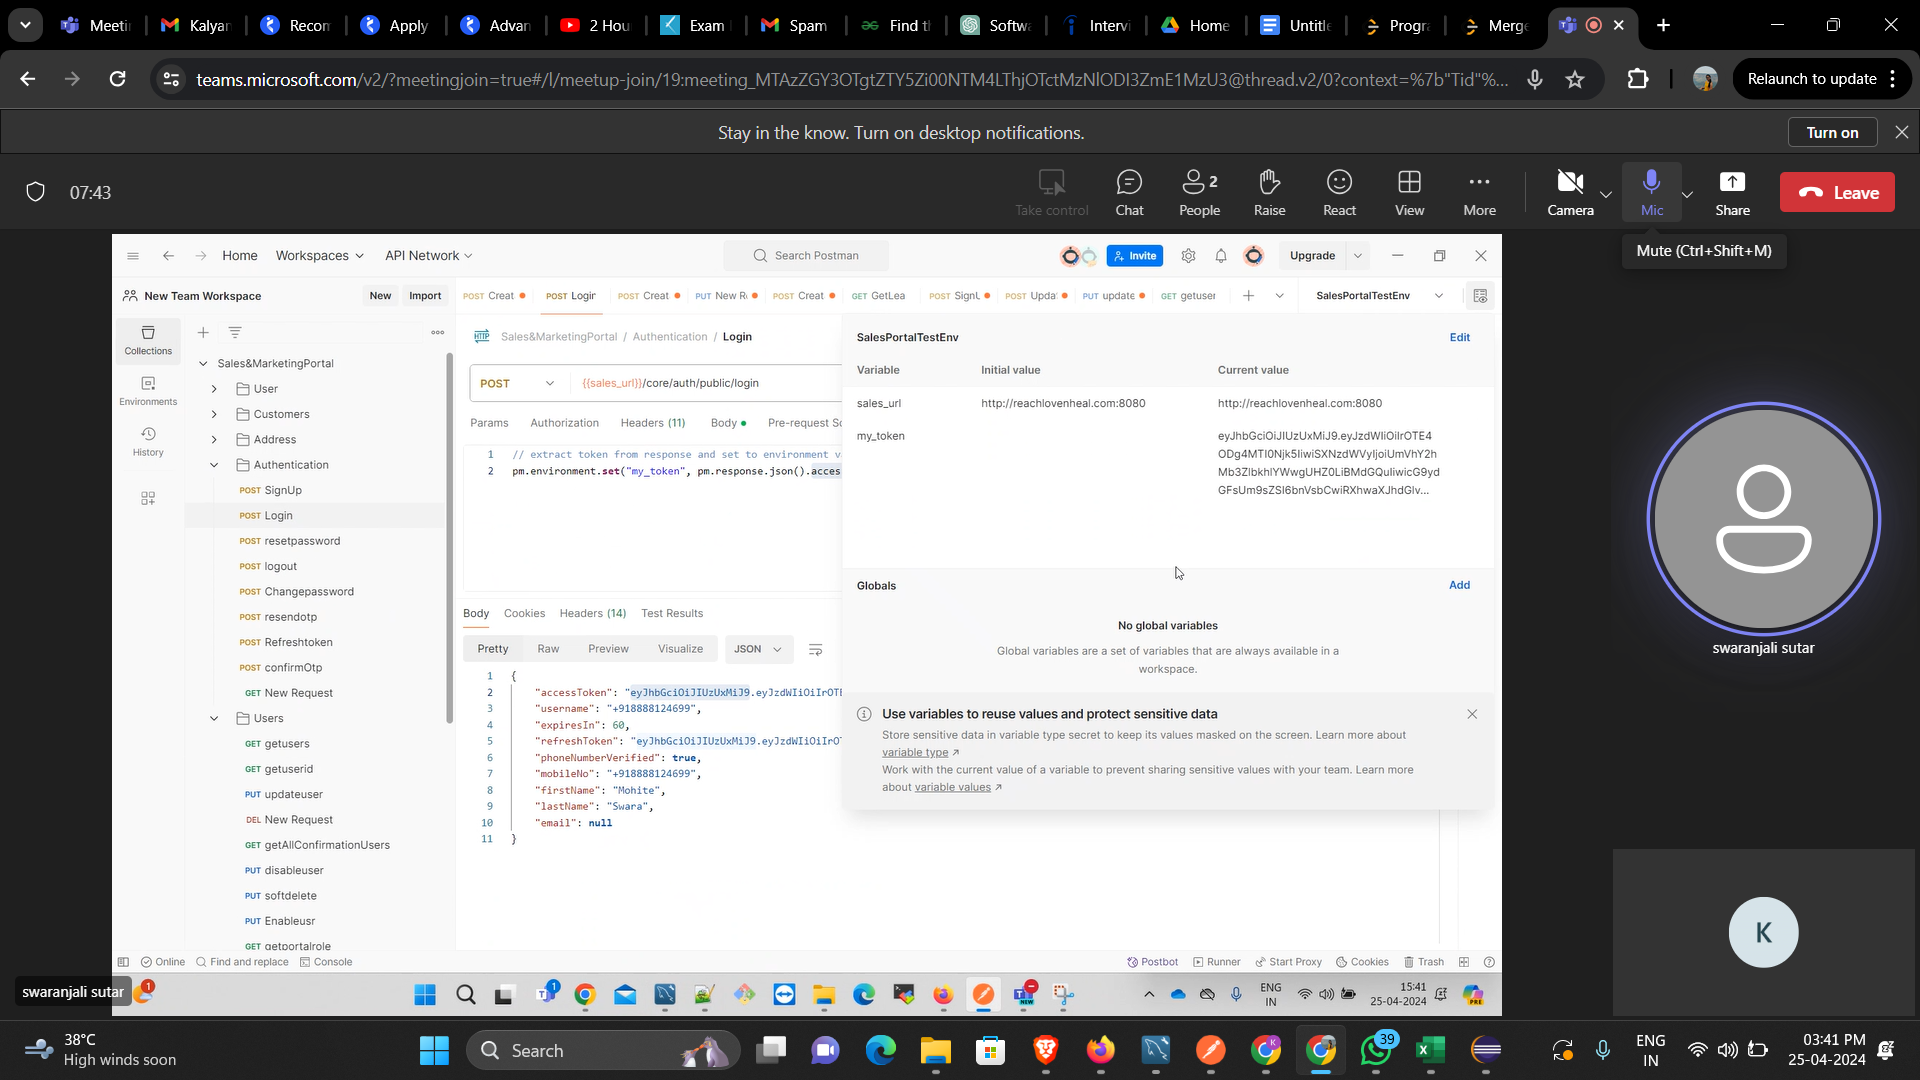
Task: Open collections panel options ellipsis
Action: (x=437, y=333)
